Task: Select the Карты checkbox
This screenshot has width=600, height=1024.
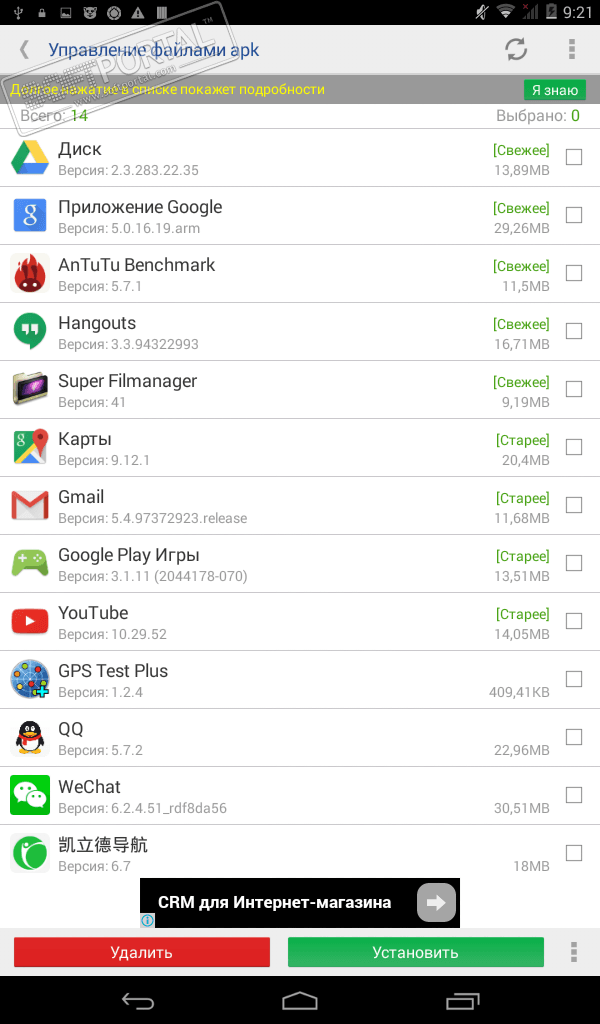Action: point(574,447)
